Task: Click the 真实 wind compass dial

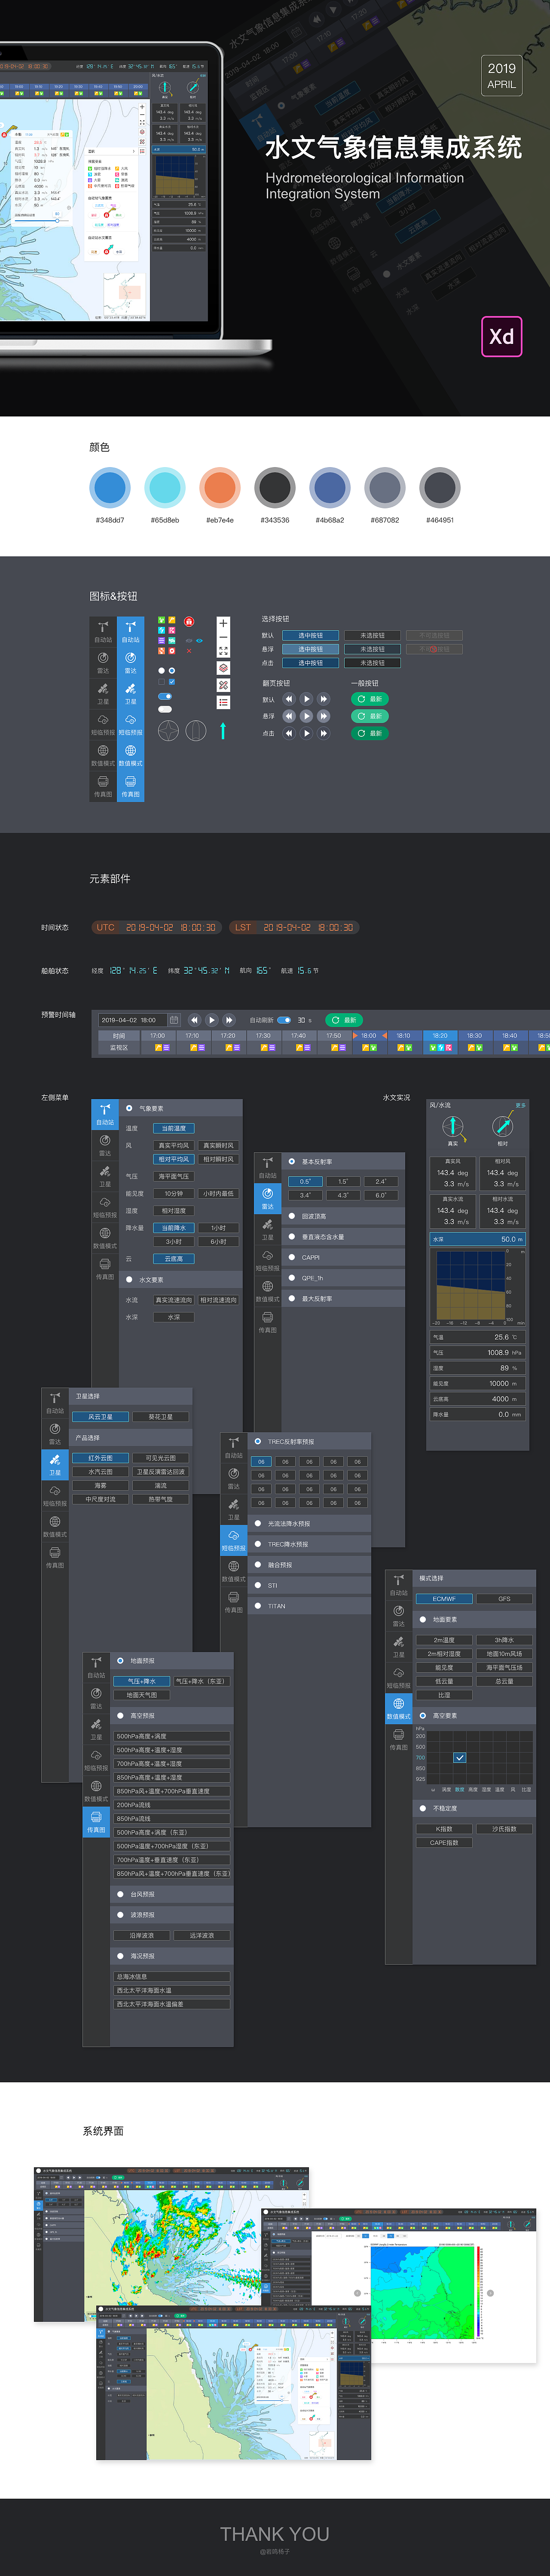Action: (453, 1126)
